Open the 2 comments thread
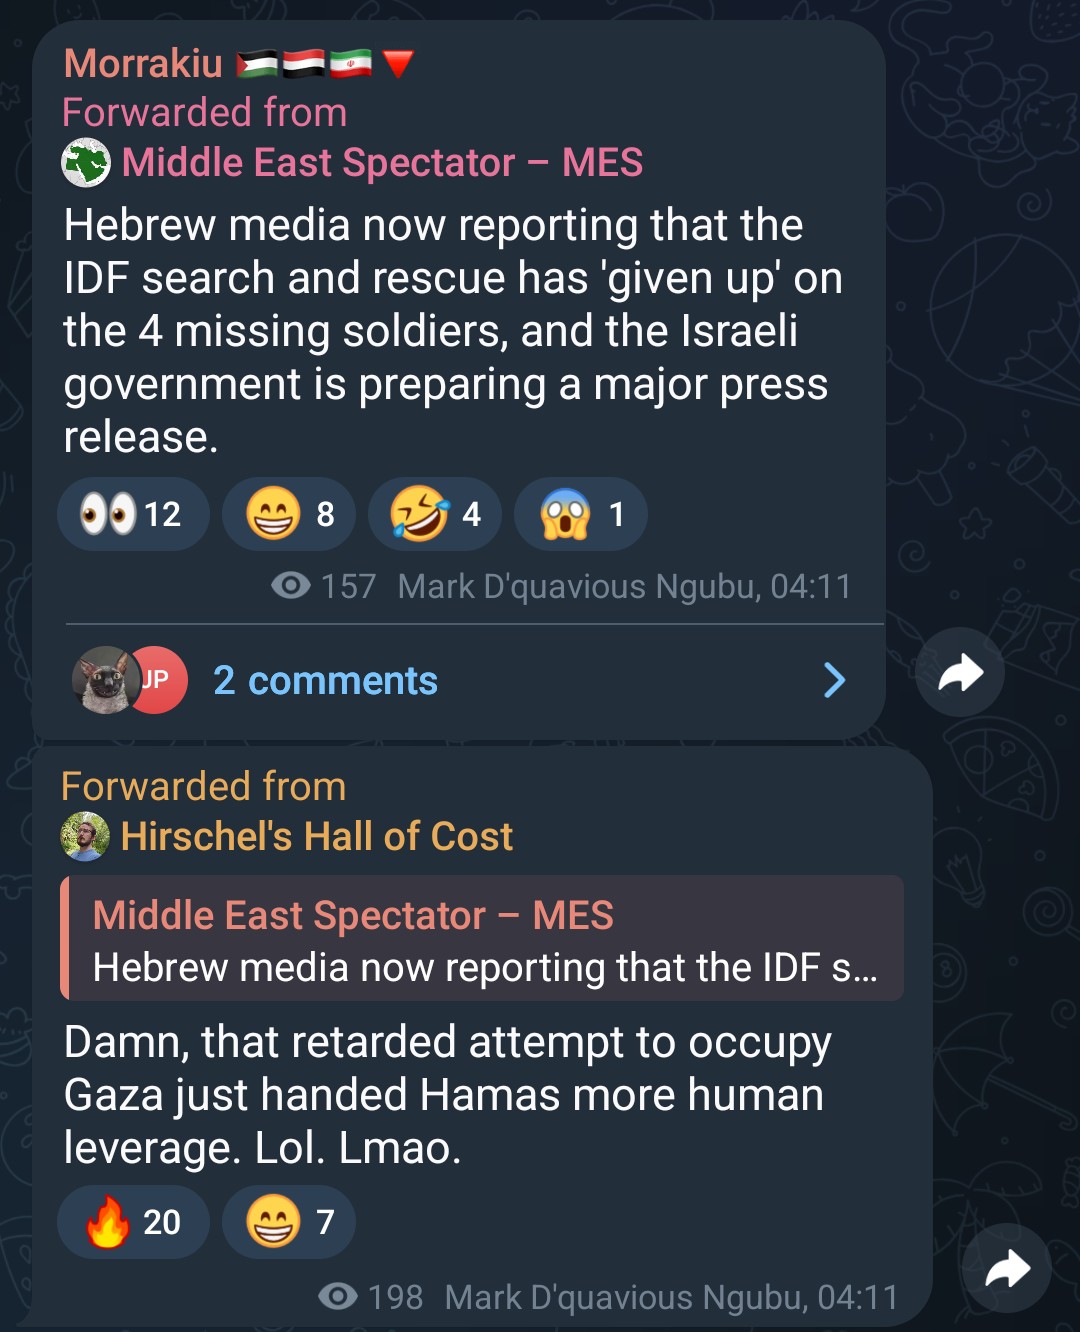Viewport: 1080px width, 1332px height. 325,680
